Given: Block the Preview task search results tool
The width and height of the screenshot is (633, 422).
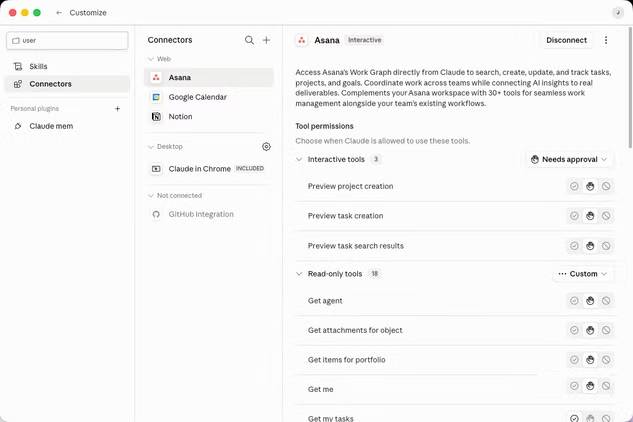Looking at the screenshot, I should [x=606, y=246].
